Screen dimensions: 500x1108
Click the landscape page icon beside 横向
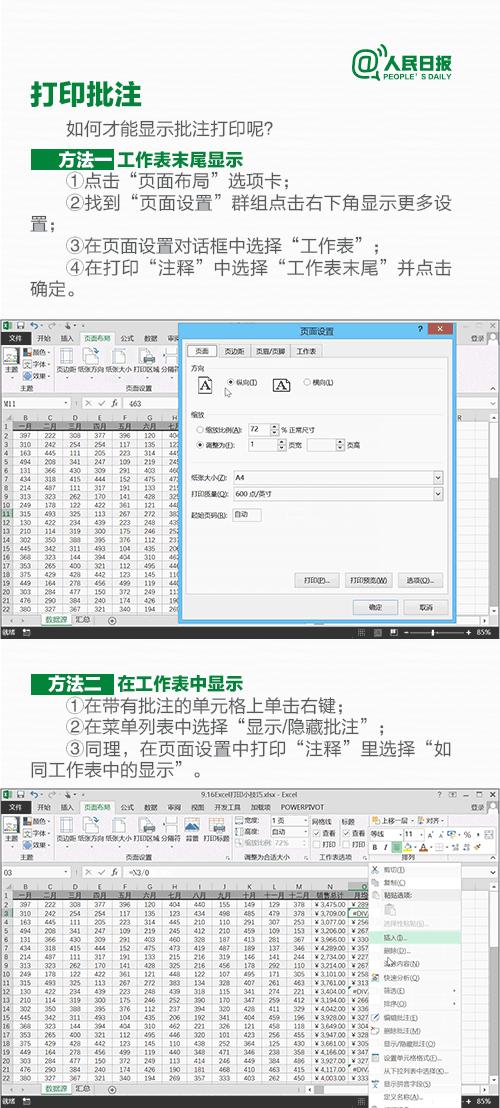point(282,384)
